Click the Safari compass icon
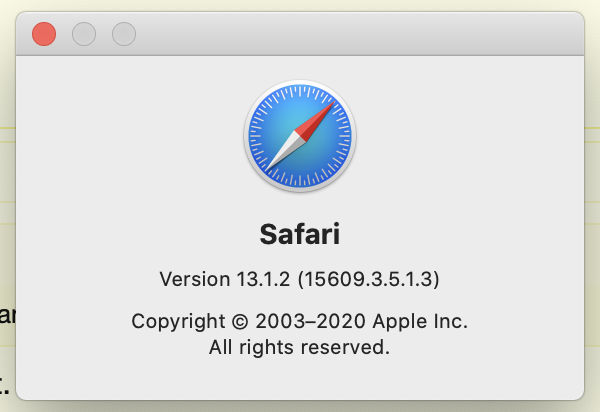 (300, 136)
